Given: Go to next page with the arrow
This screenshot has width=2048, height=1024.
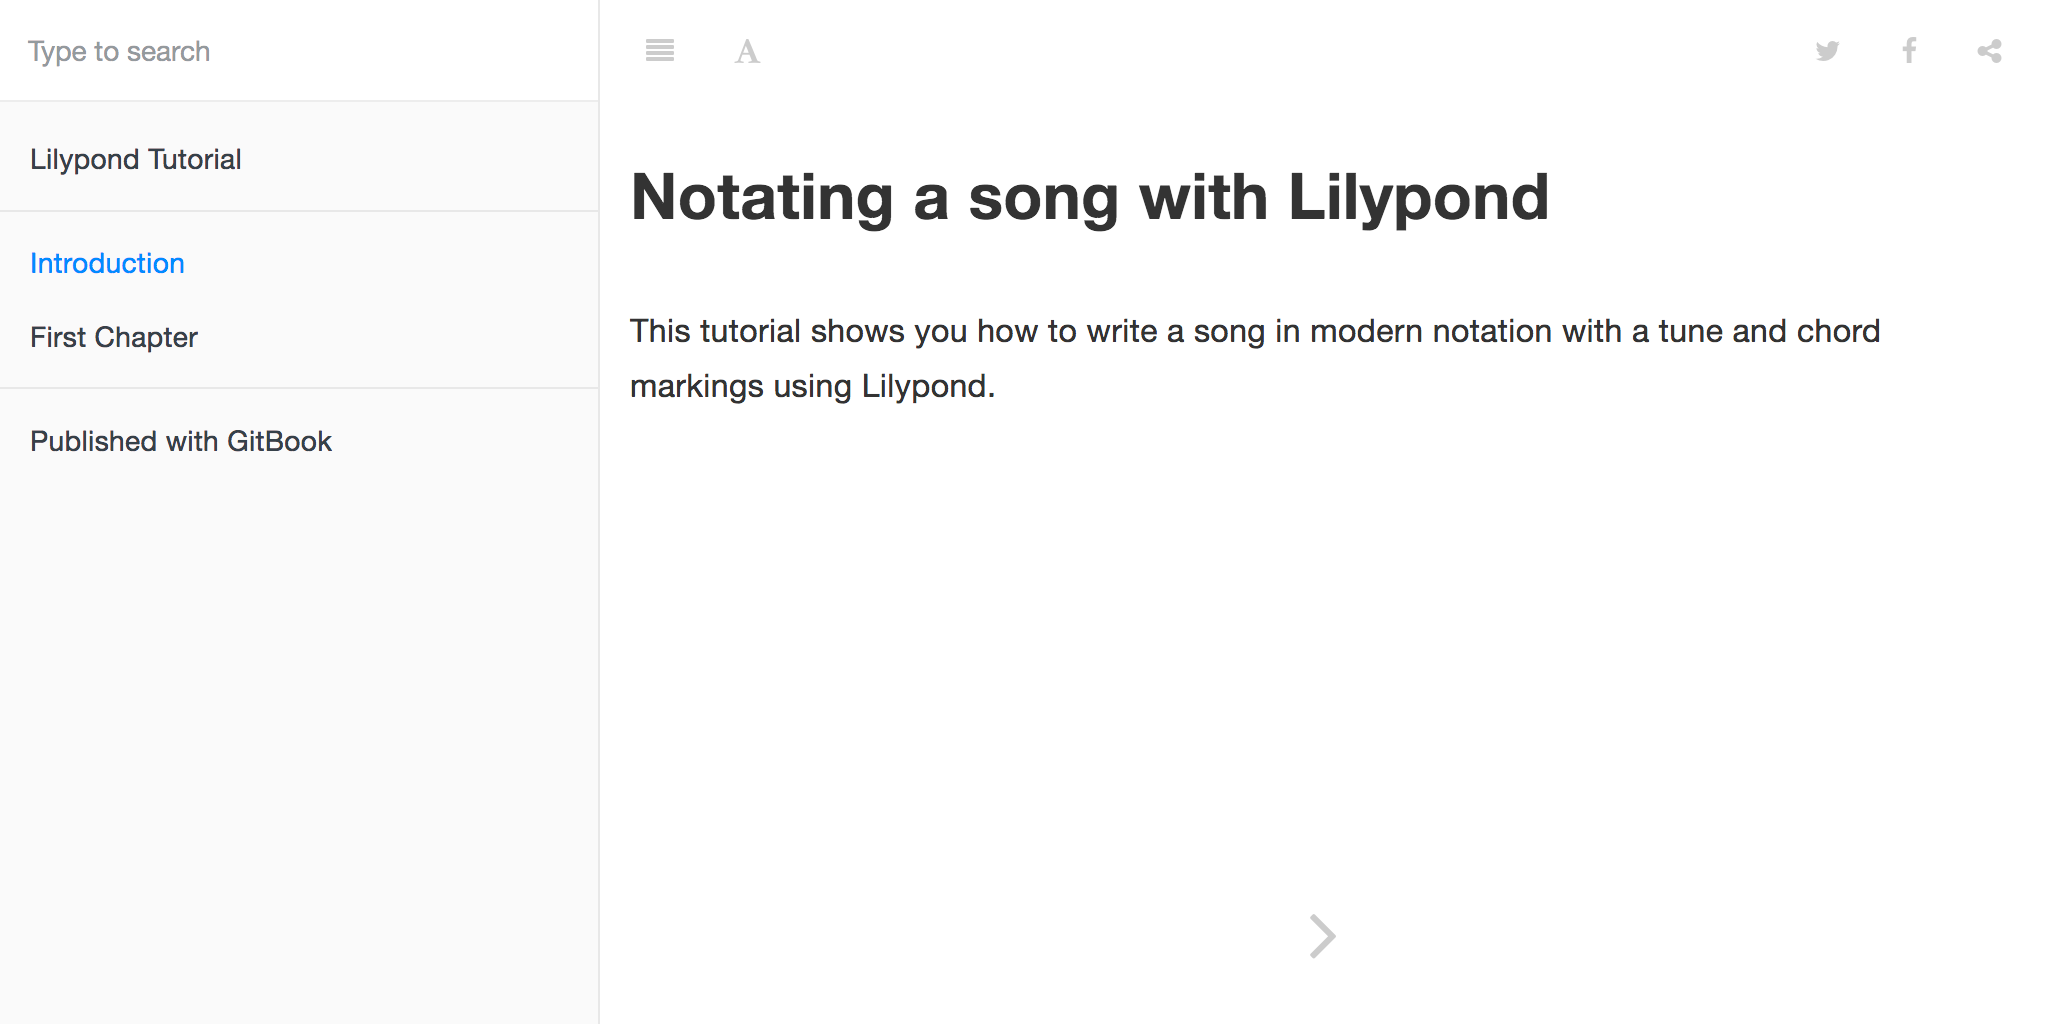Looking at the screenshot, I should tap(1322, 936).
